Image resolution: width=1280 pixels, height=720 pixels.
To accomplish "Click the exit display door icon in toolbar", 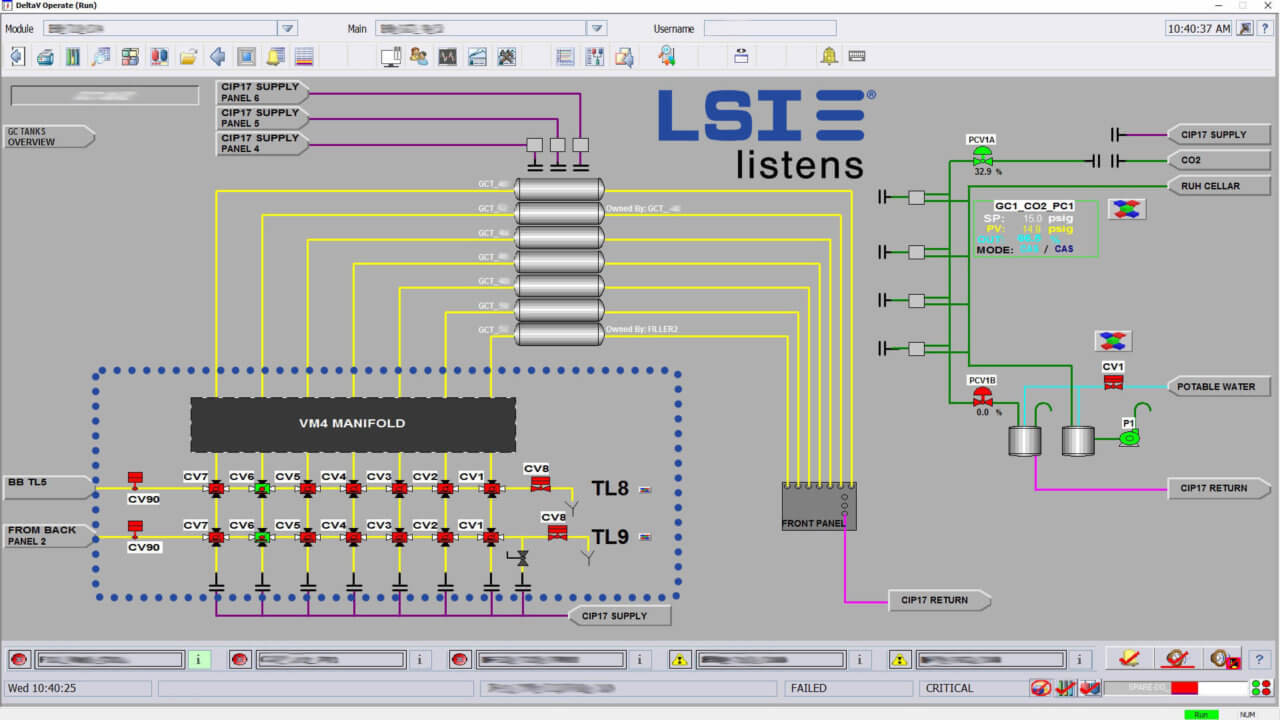I will pos(17,57).
